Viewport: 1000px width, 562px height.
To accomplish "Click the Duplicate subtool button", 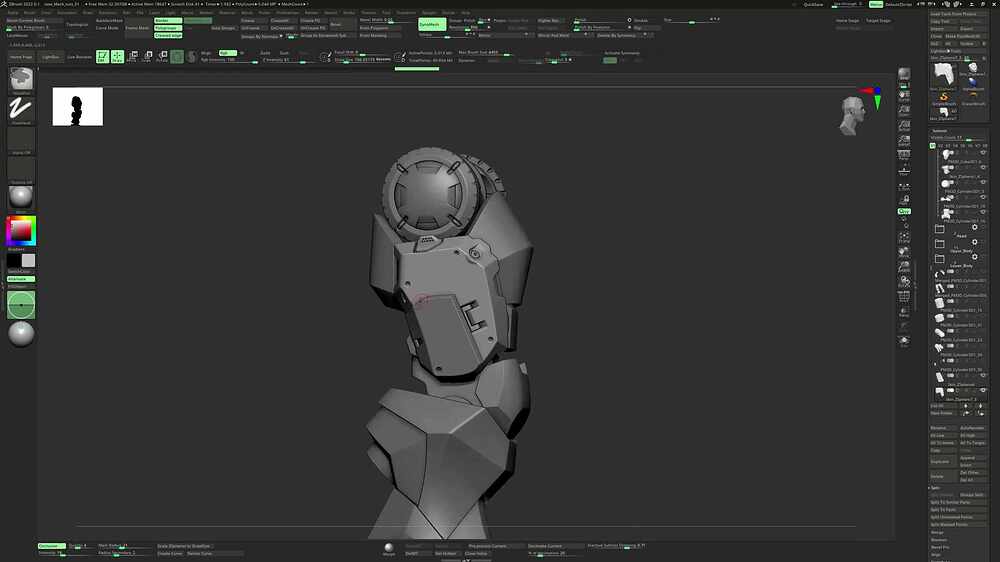I will (x=943, y=461).
